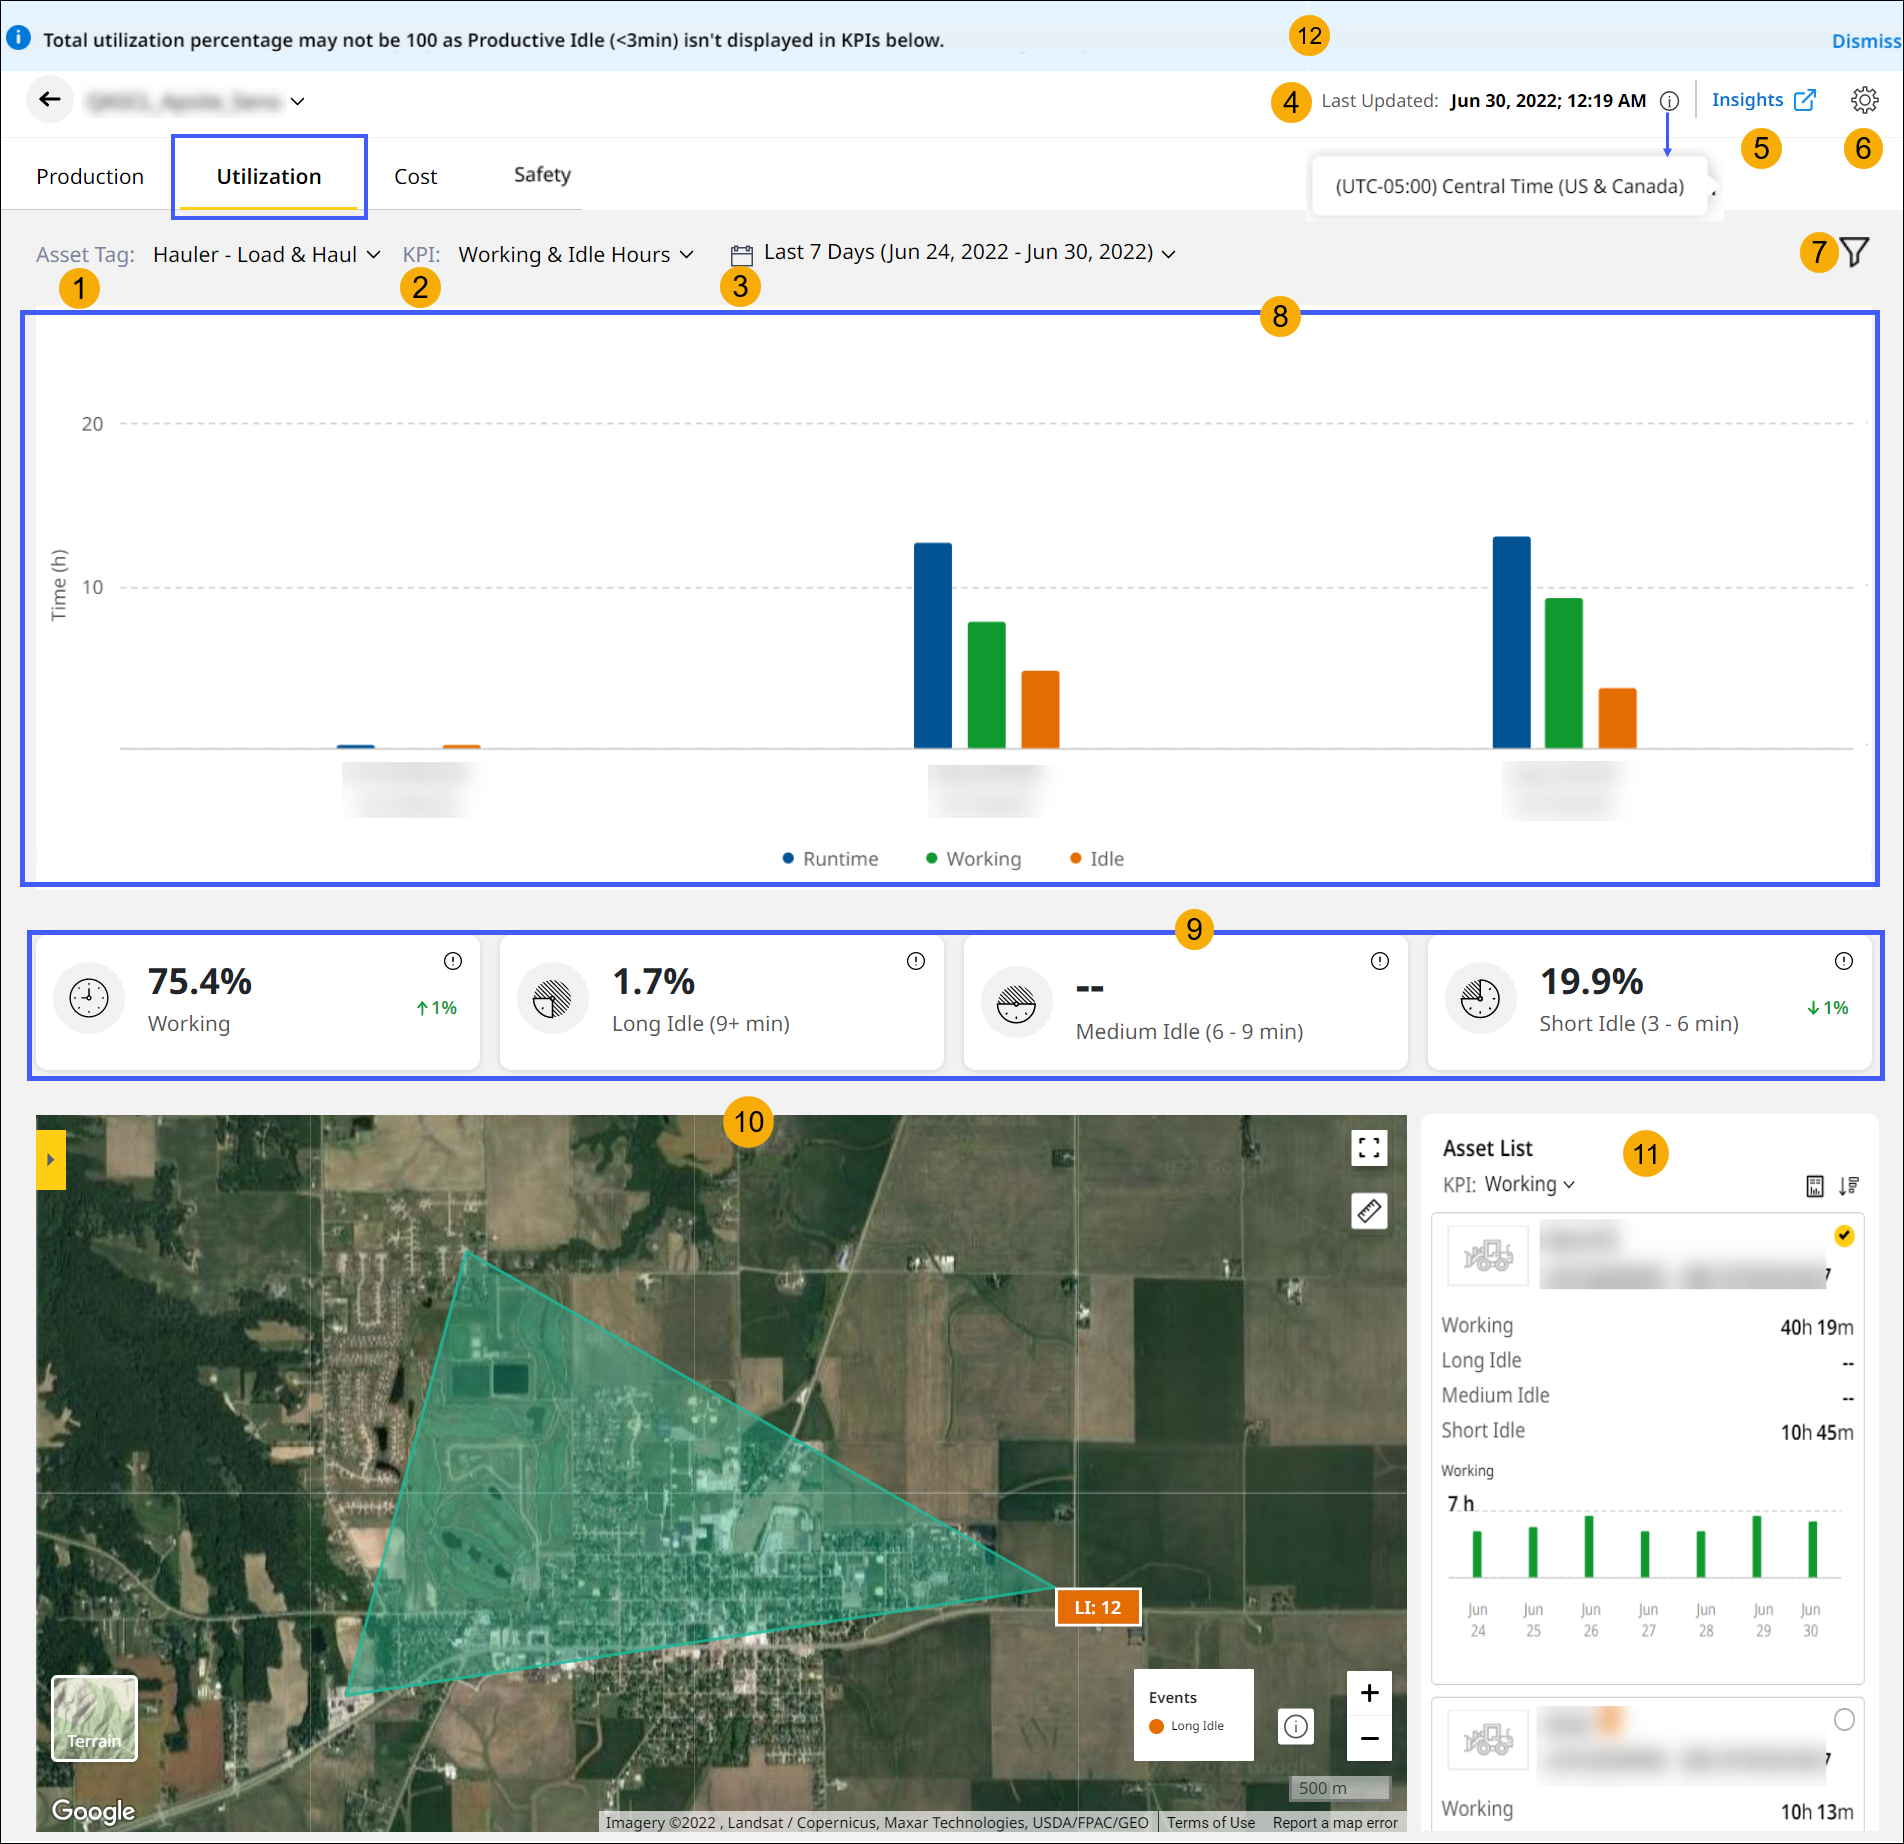This screenshot has width=1904, height=1844.
Task: Open the settings gear icon
Action: (1864, 100)
